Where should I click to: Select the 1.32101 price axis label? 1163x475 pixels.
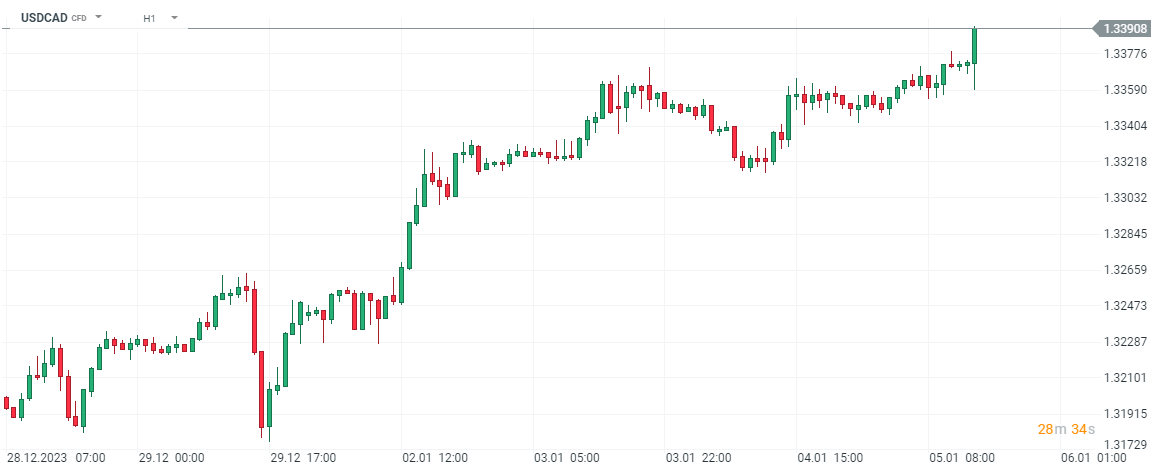coord(1125,377)
